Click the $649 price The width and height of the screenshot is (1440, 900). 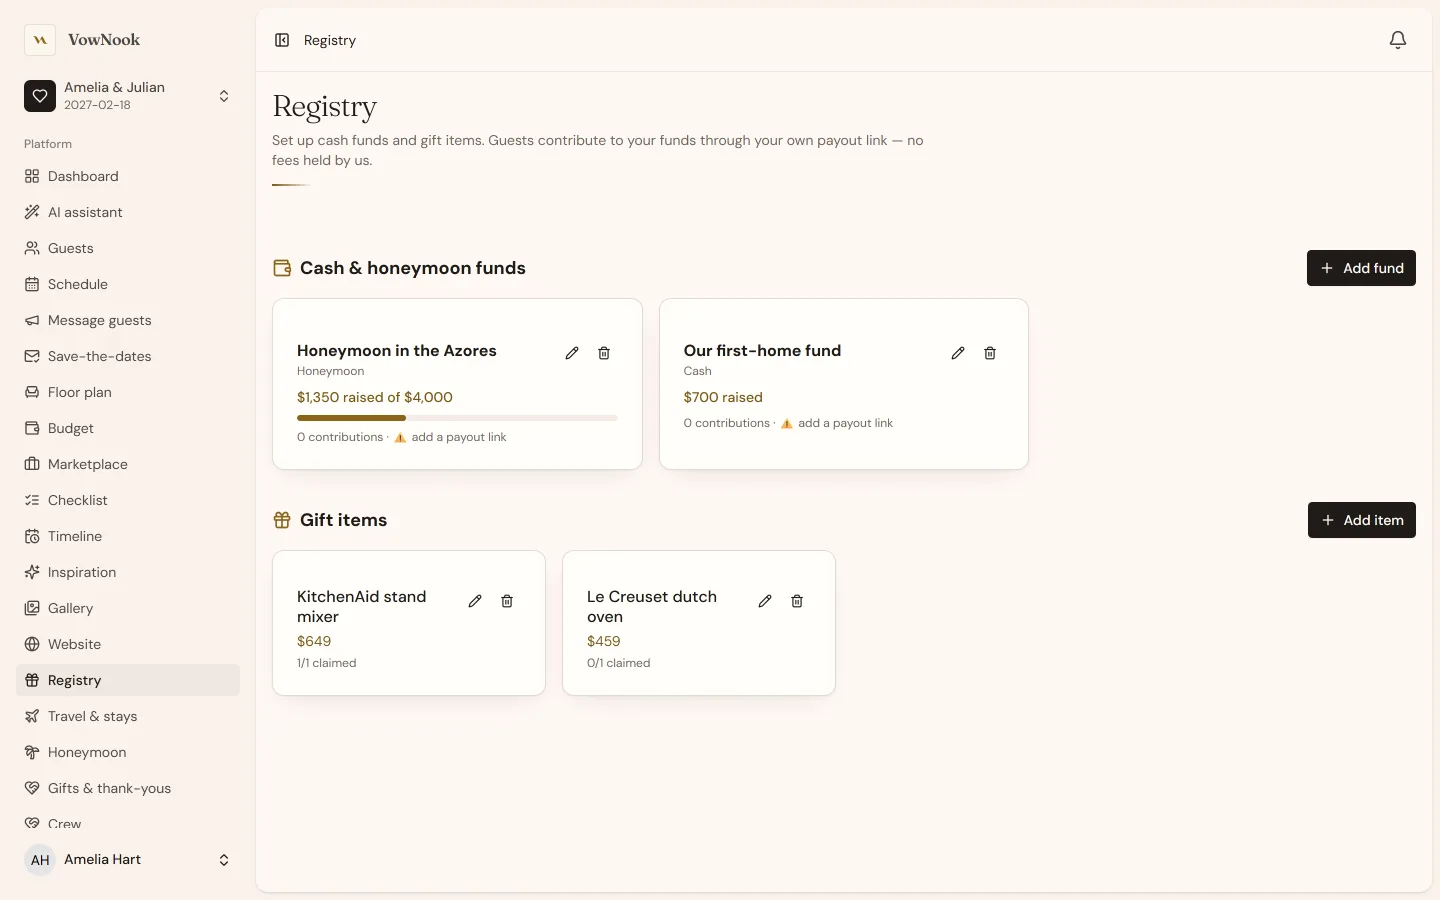(x=314, y=641)
